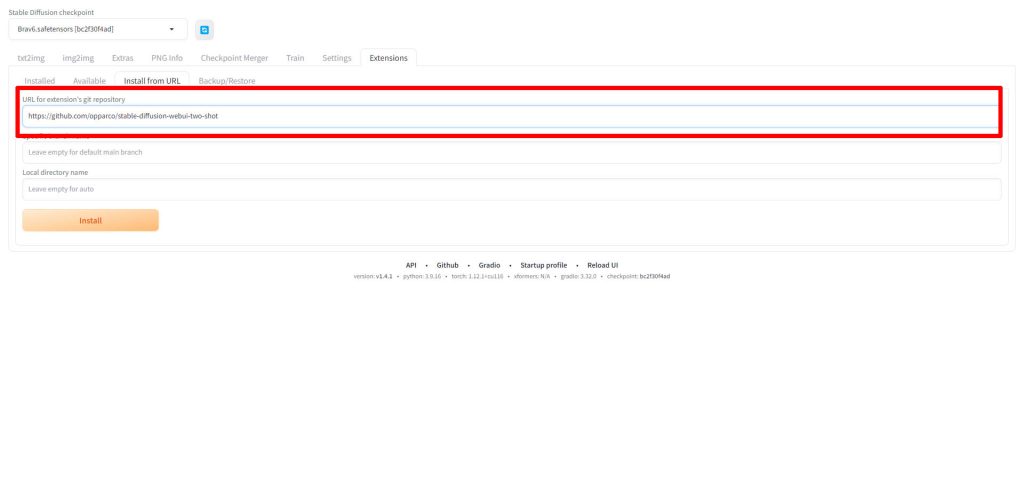Switch to the txt2img tab

pyautogui.click(x=31, y=58)
